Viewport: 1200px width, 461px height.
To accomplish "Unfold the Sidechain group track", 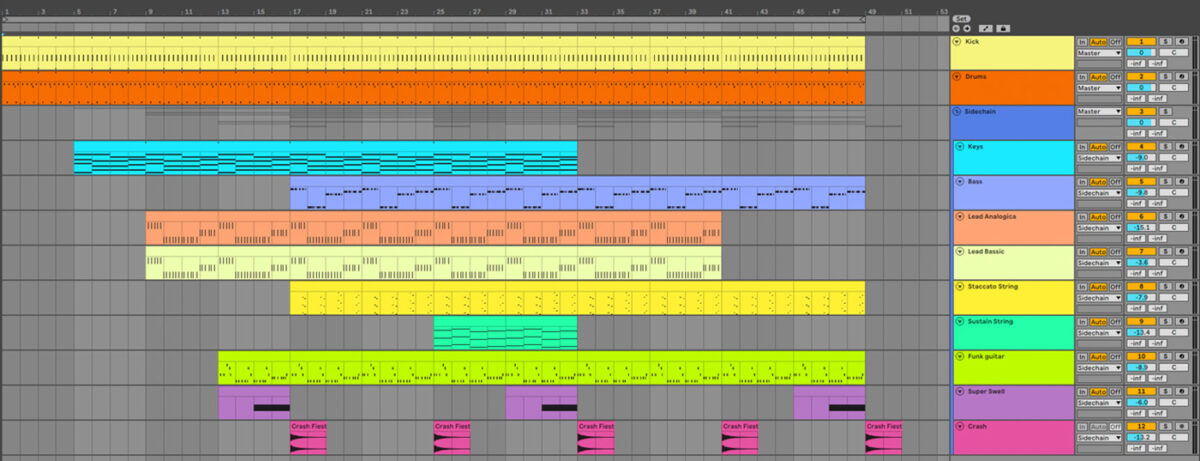I will pyautogui.click(x=957, y=112).
